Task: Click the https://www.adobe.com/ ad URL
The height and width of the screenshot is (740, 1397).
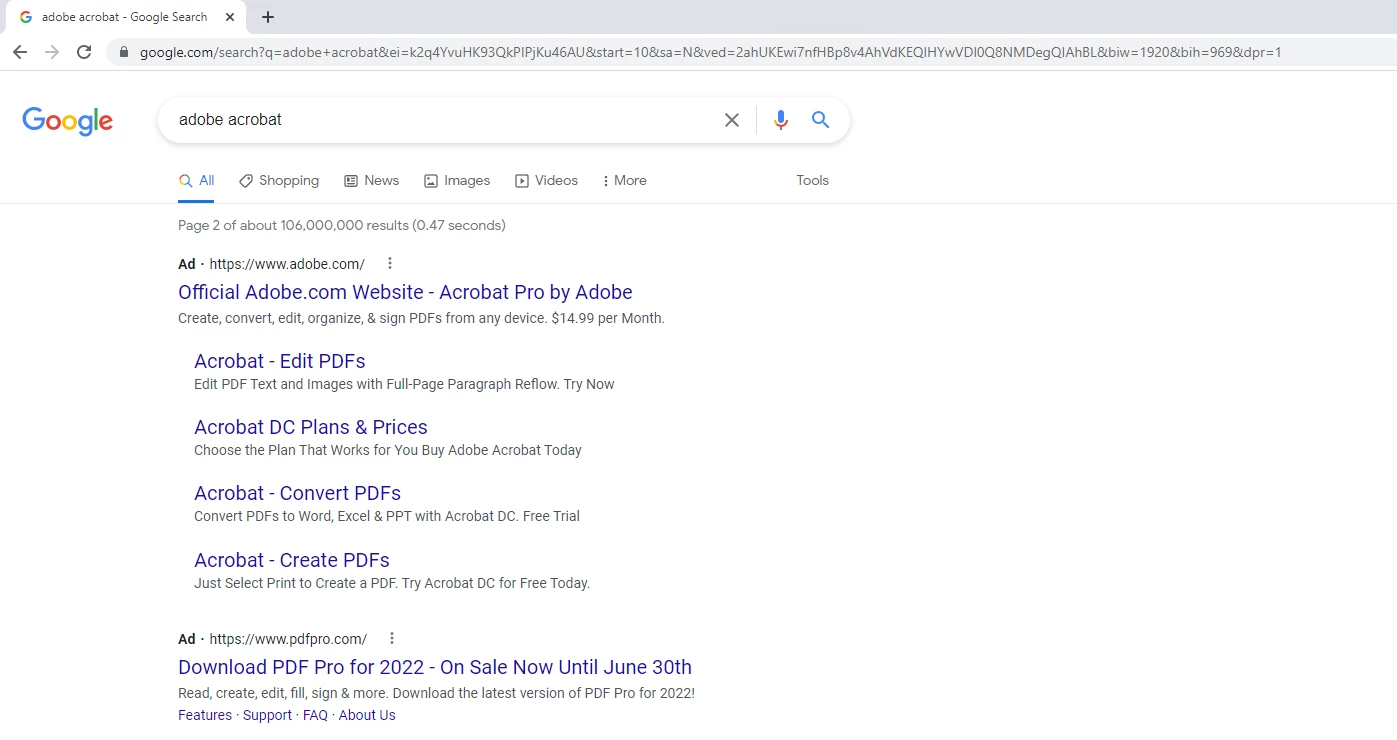Action: coord(287,264)
